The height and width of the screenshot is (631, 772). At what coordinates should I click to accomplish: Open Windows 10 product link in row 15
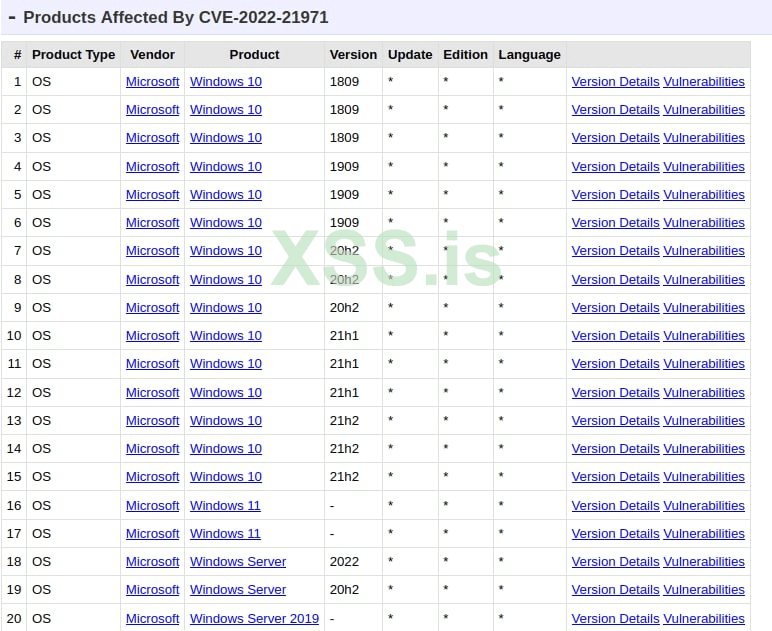[226, 477]
